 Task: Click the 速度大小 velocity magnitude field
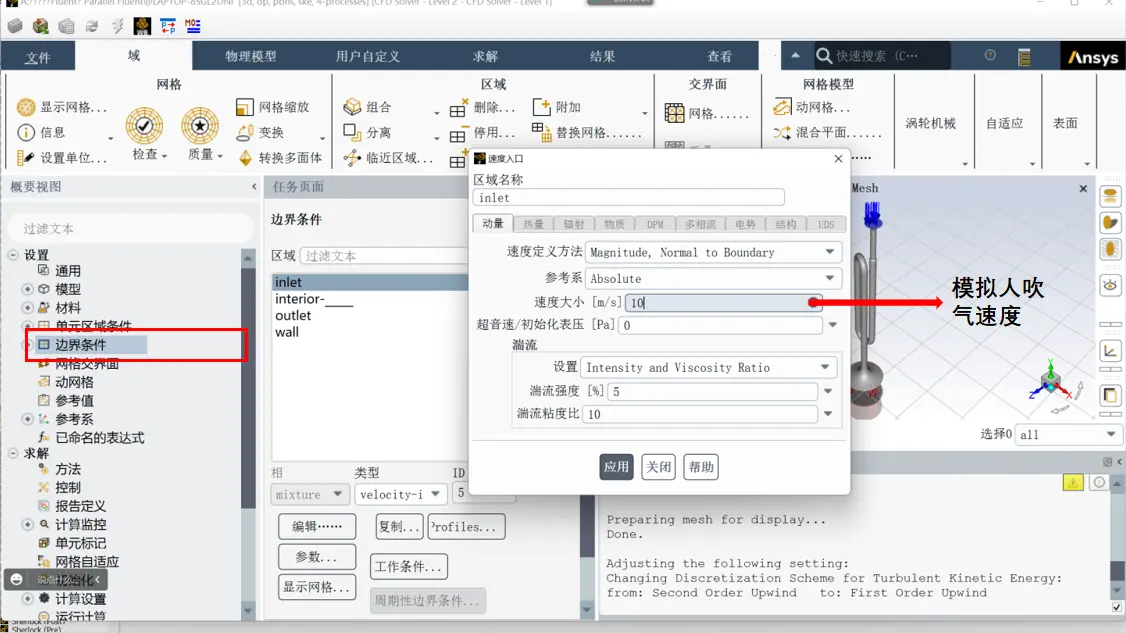tap(723, 302)
